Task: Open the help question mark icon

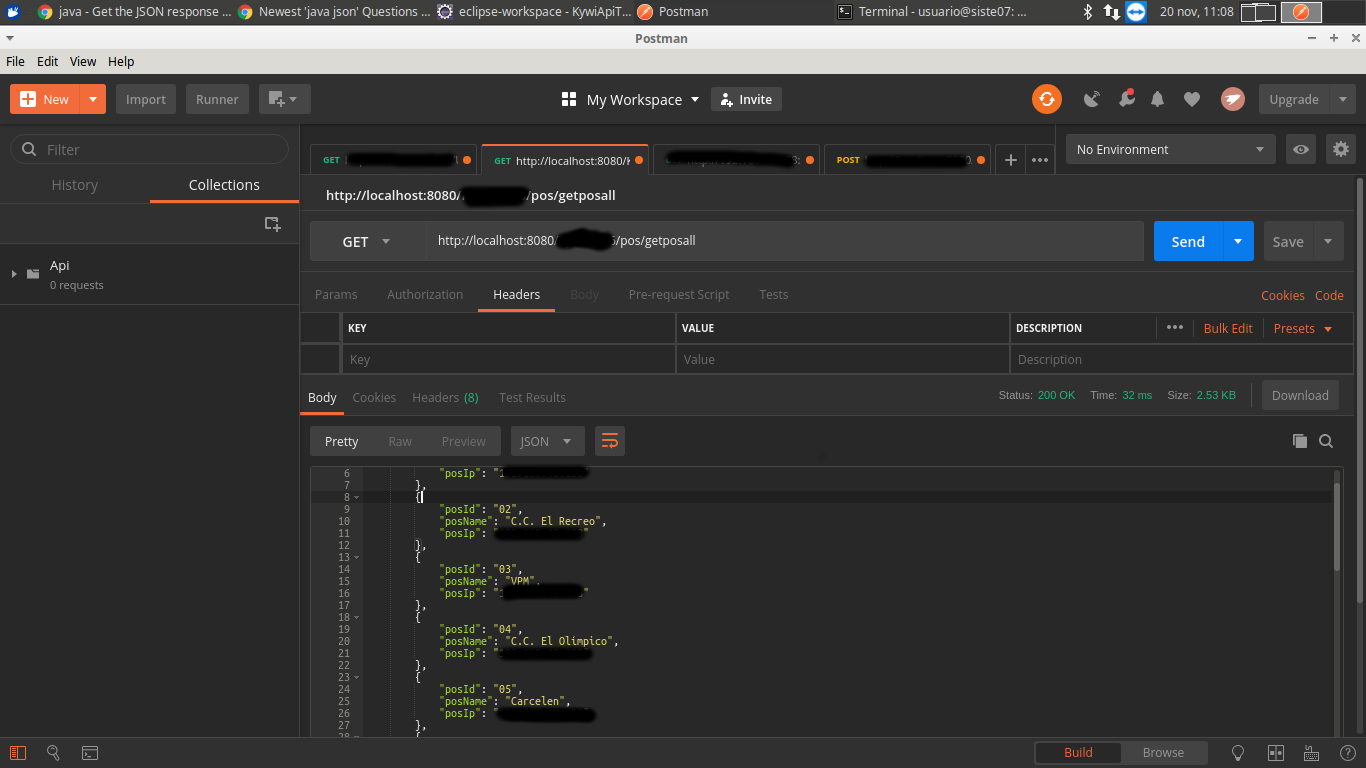Action: (1347, 753)
